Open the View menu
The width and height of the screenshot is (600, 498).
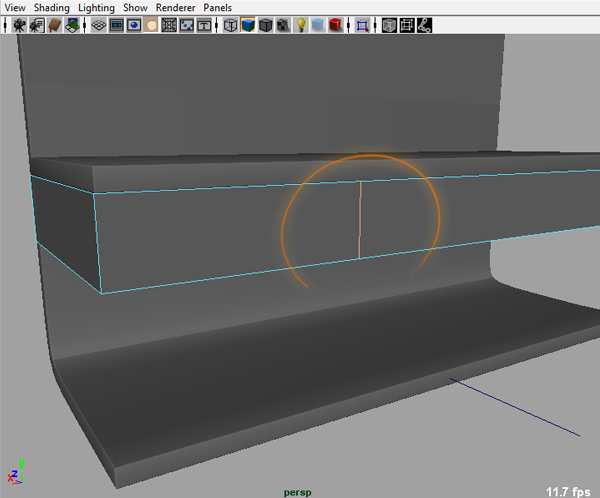(15, 8)
